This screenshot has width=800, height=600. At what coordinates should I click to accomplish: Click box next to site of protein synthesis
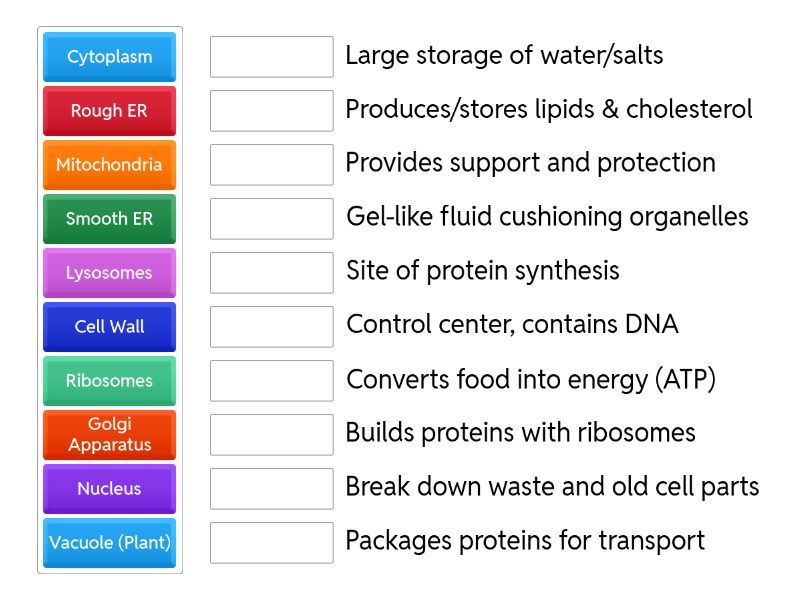[x=271, y=273]
